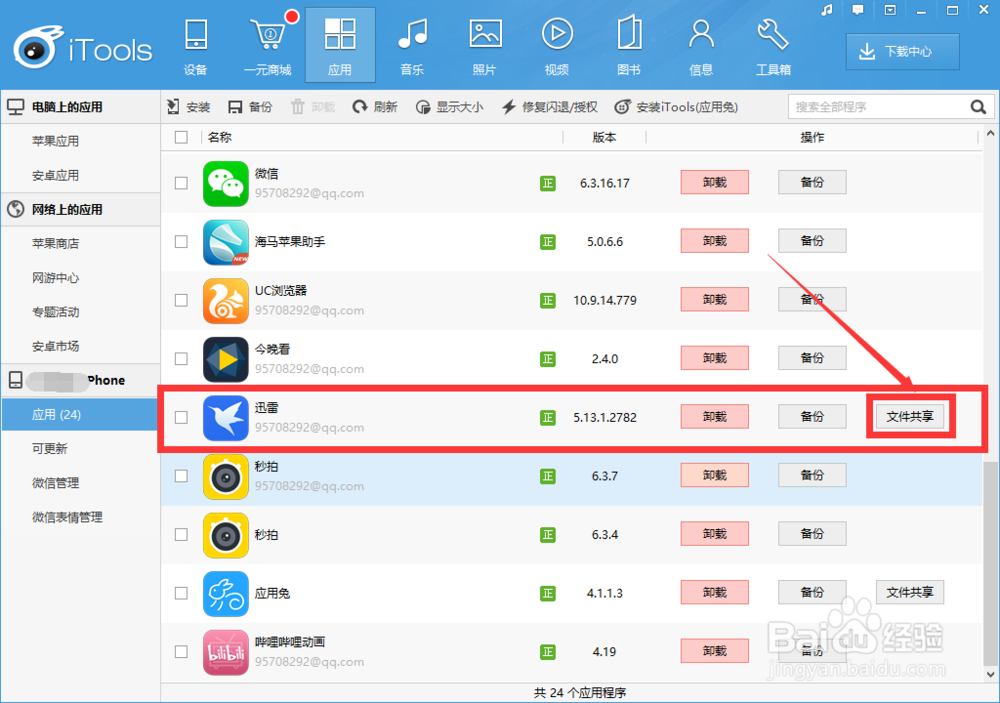The height and width of the screenshot is (703, 1000).
Task: Check the UC浏览器 row checkbox
Action: (x=181, y=300)
